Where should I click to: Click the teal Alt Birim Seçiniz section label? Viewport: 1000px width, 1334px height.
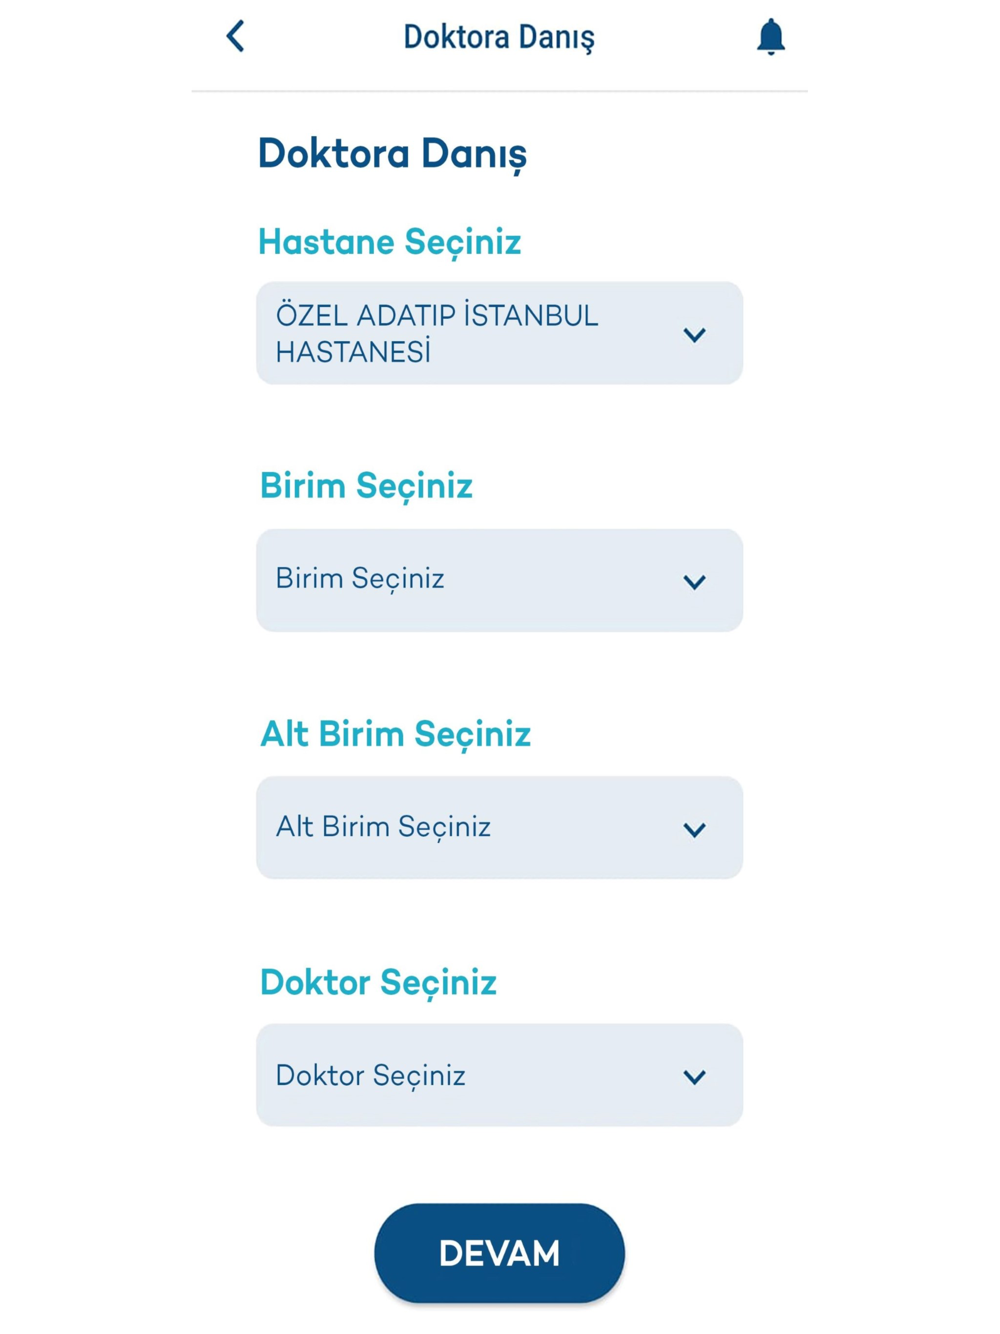pos(396,734)
